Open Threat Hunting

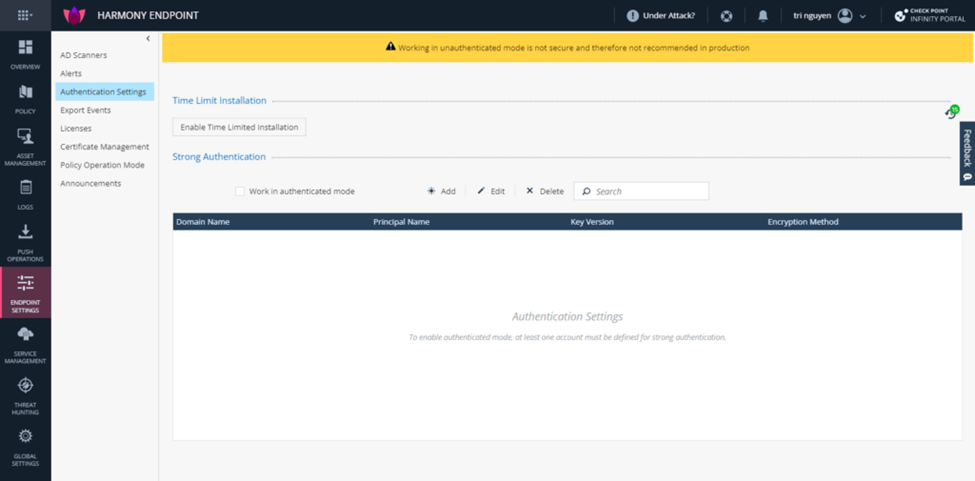pos(25,395)
